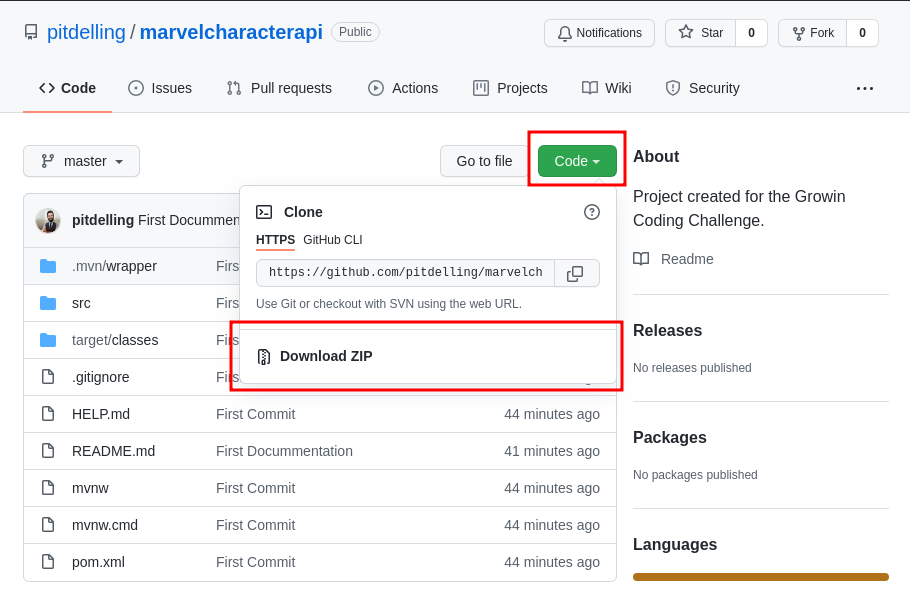The width and height of the screenshot is (910, 592).
Task: Click '44 minutes ago' on pom.xml row
Action: pyautogui.click(x=552, y=562)
